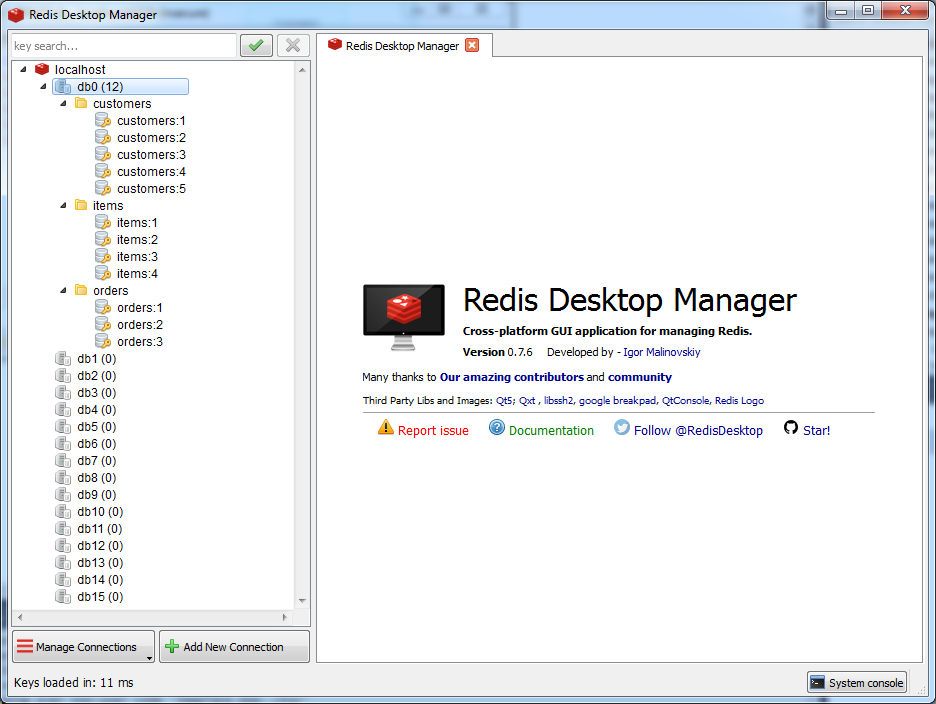The image size is (936, 704).
Task: Collapse the localhost connection tree node
Action: click(x=23, y=70)
